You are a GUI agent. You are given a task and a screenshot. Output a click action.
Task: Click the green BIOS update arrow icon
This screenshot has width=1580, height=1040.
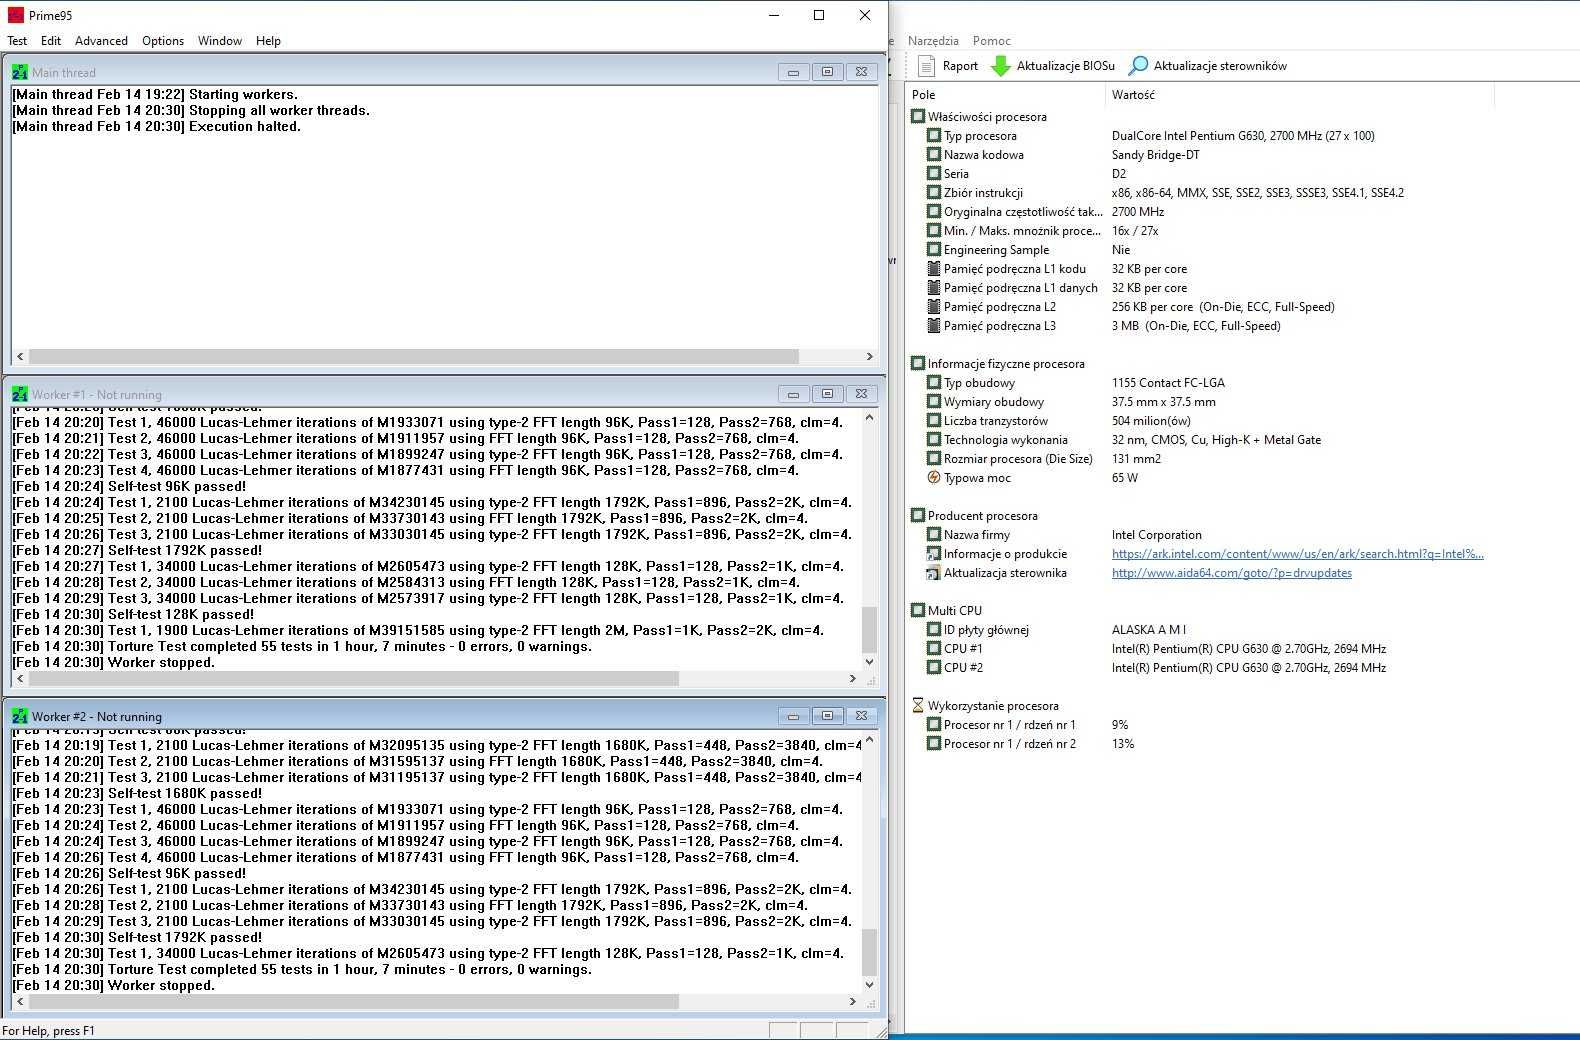coord(1000,66)
